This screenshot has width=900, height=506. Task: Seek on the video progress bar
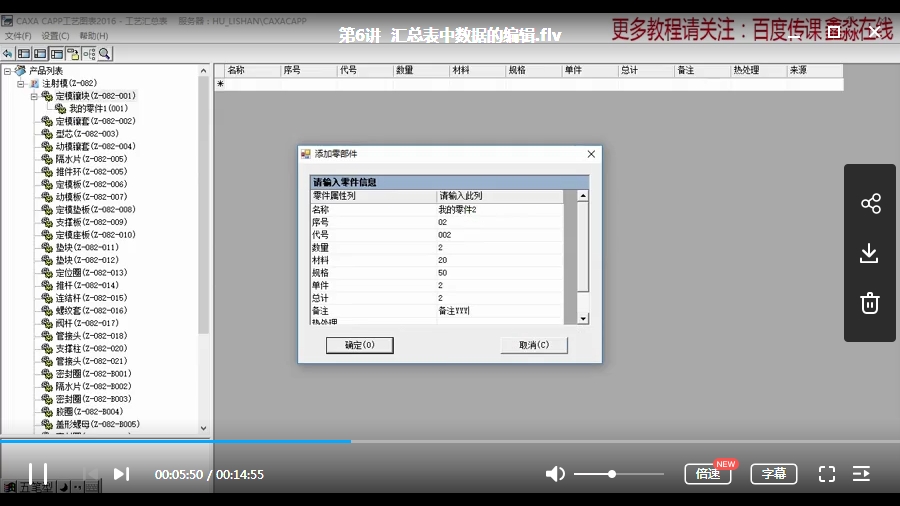pos(450,441)
